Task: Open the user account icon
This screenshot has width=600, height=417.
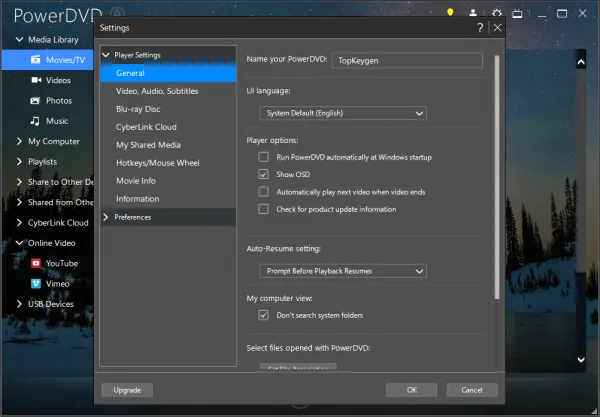Action: point(473,13)
